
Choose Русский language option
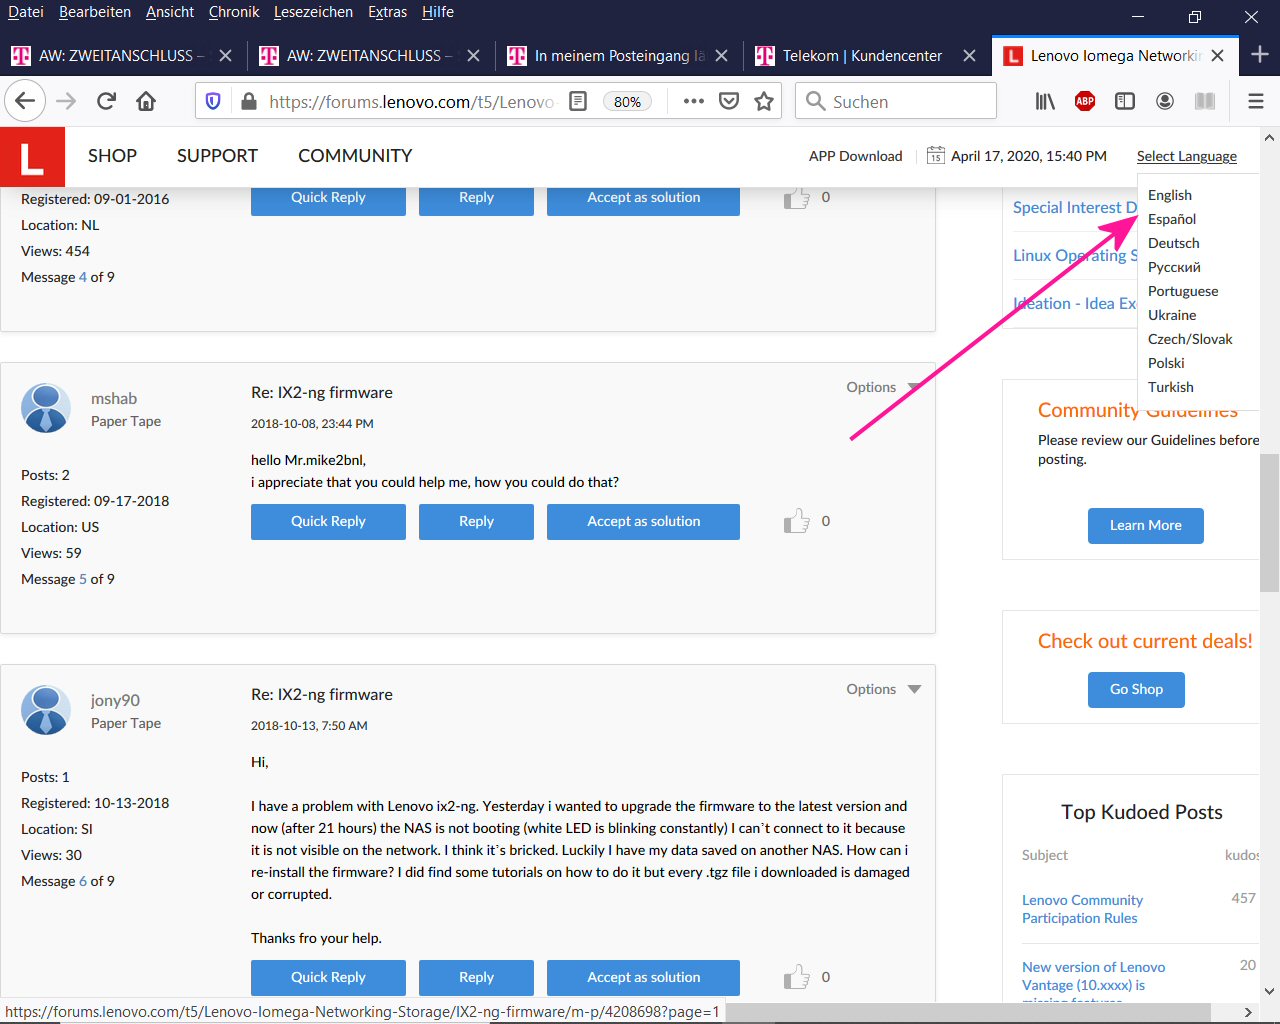[x=1174, y=267]
